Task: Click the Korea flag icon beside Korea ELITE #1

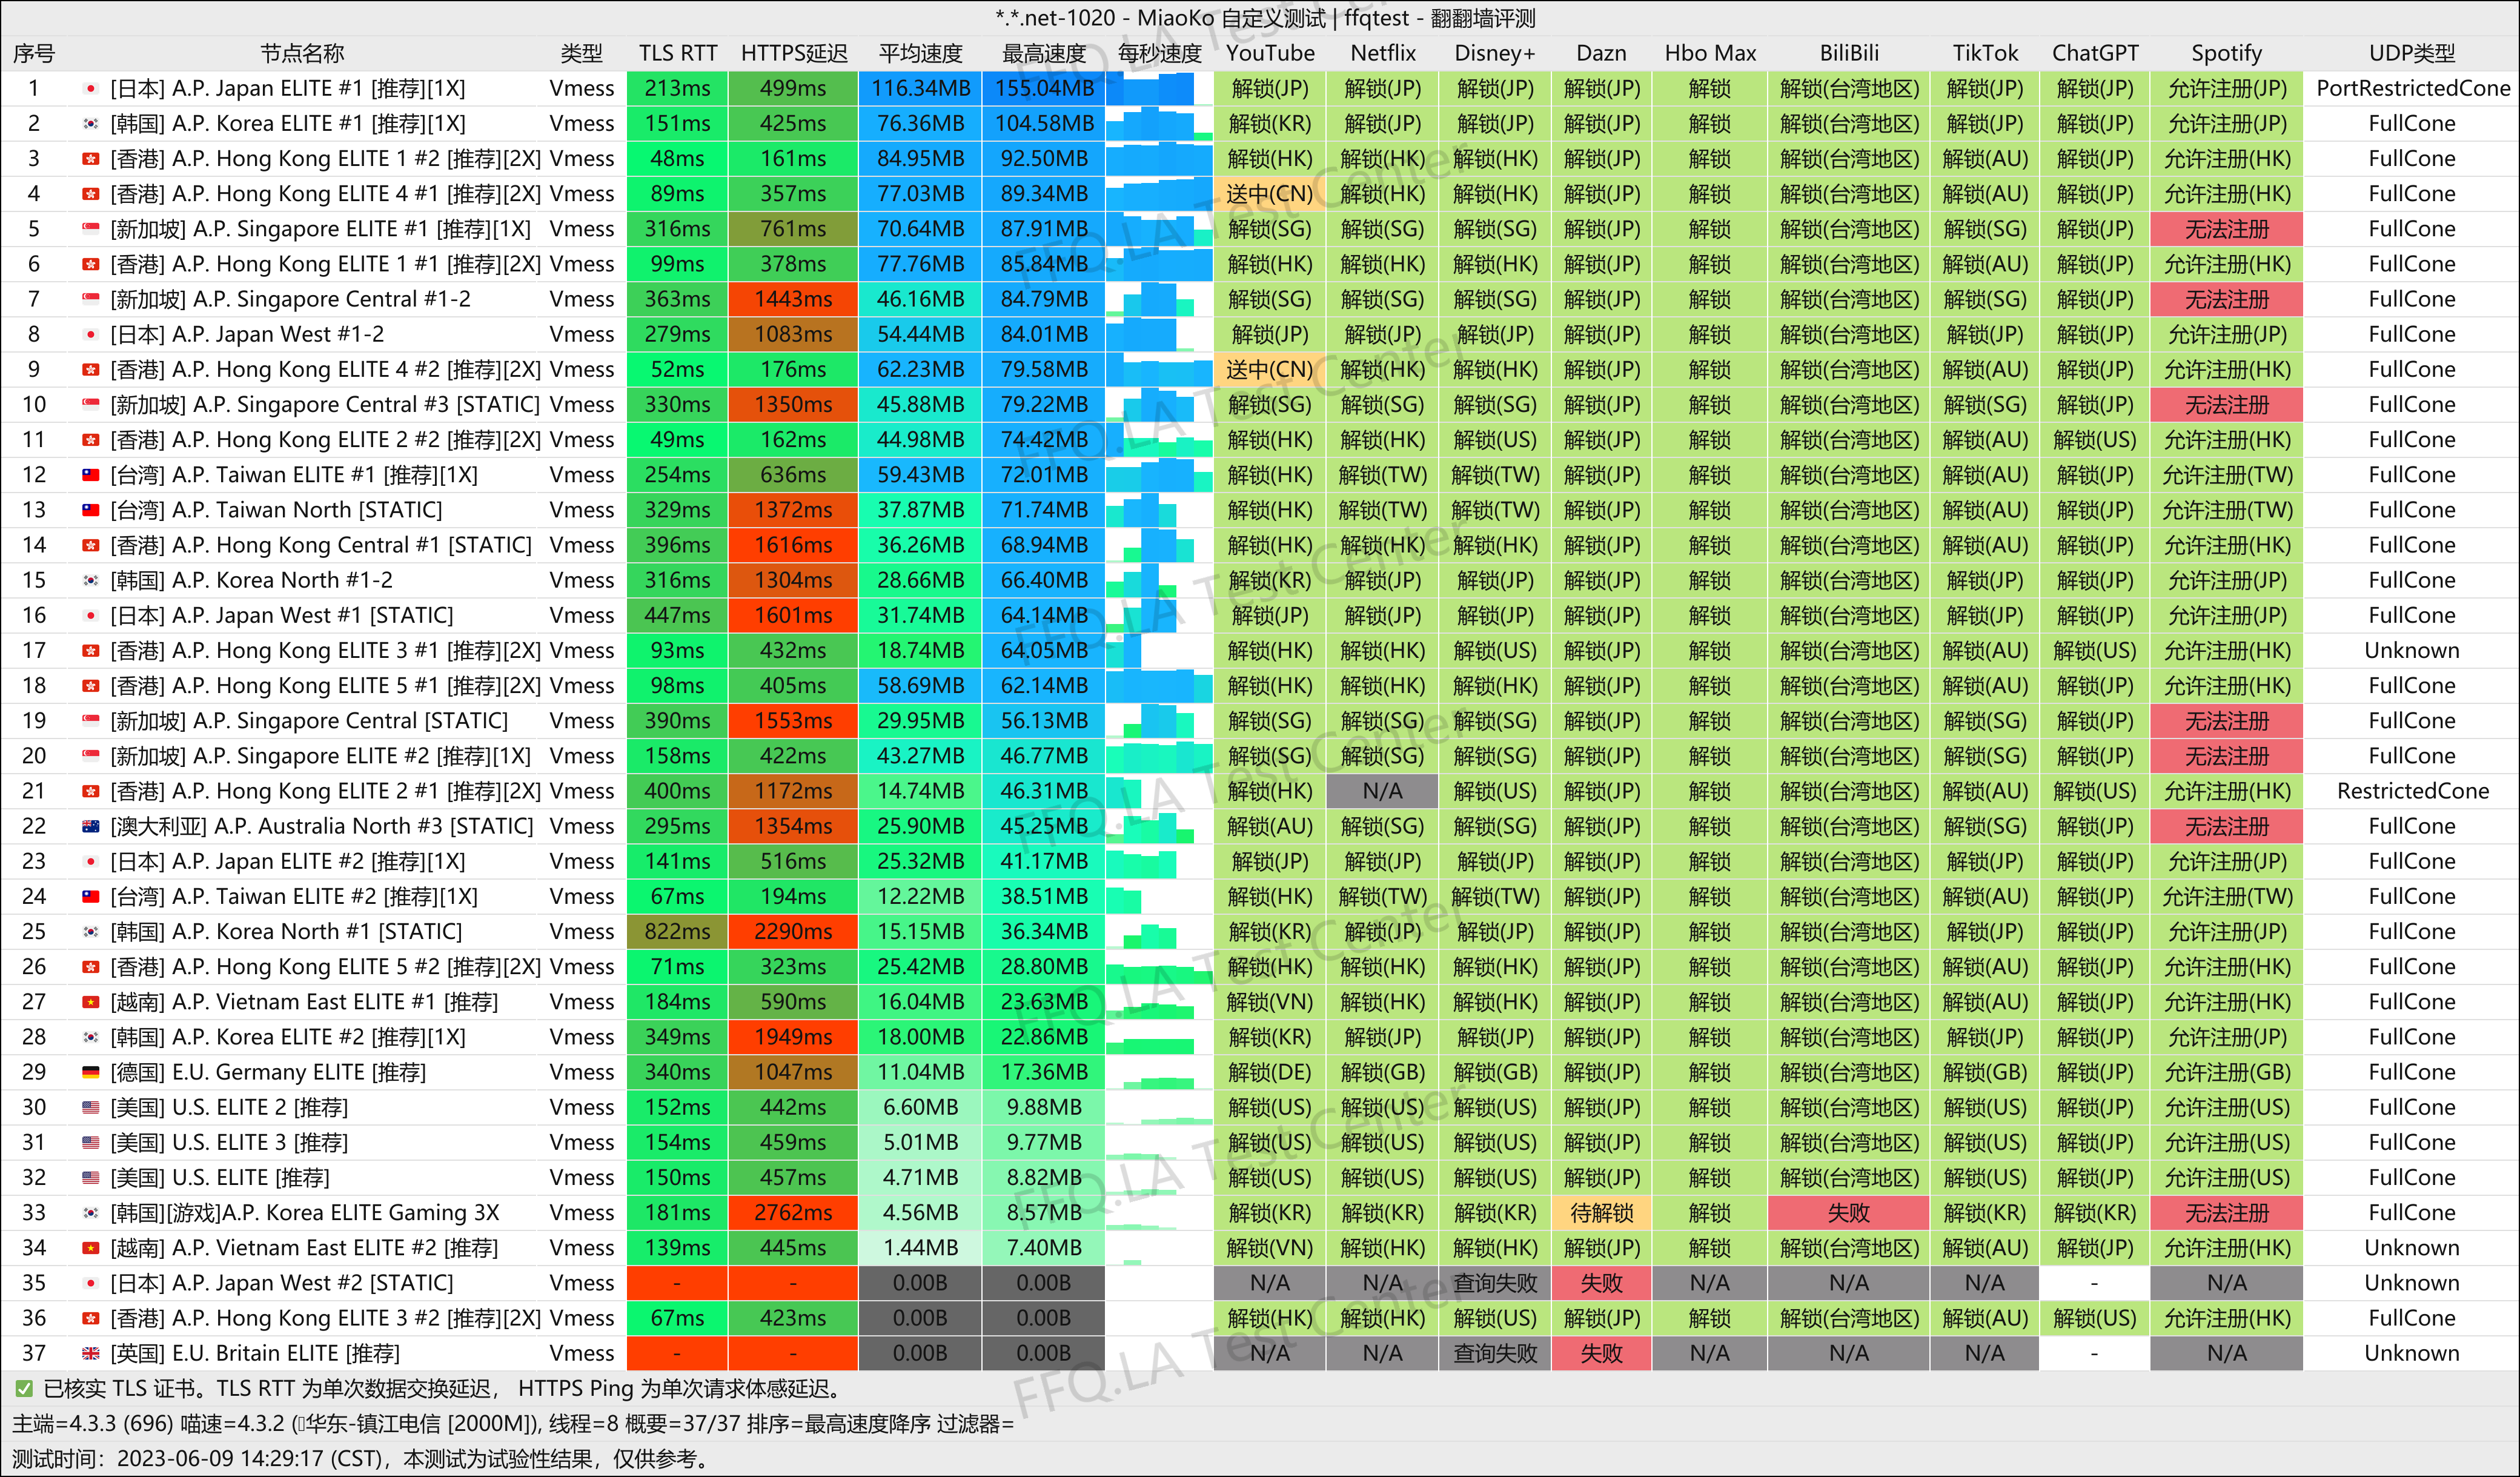Action: [x=91, y=124]
